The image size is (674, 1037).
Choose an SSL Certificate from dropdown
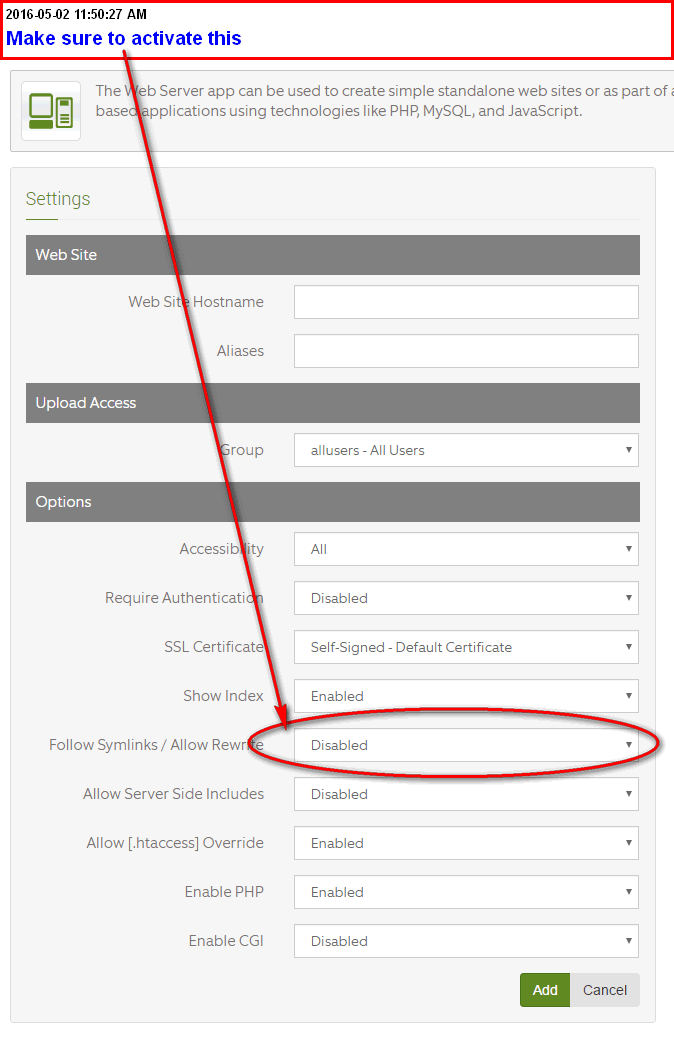click(x=466, y=647)
